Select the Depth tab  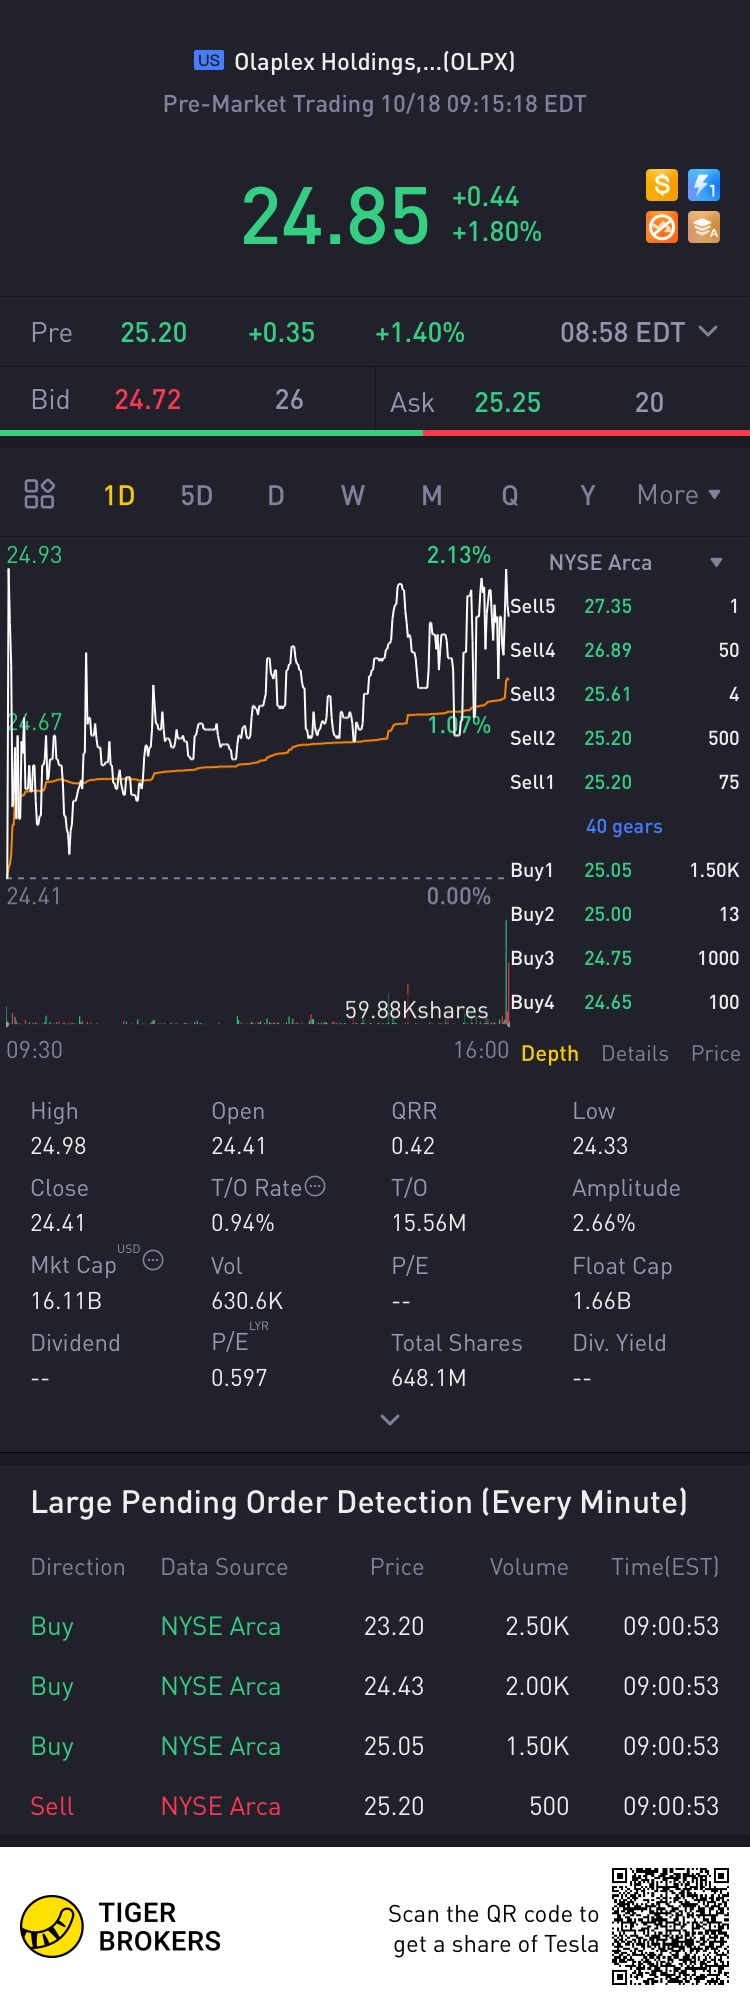pyautogui.click(x=550, y=1054)
